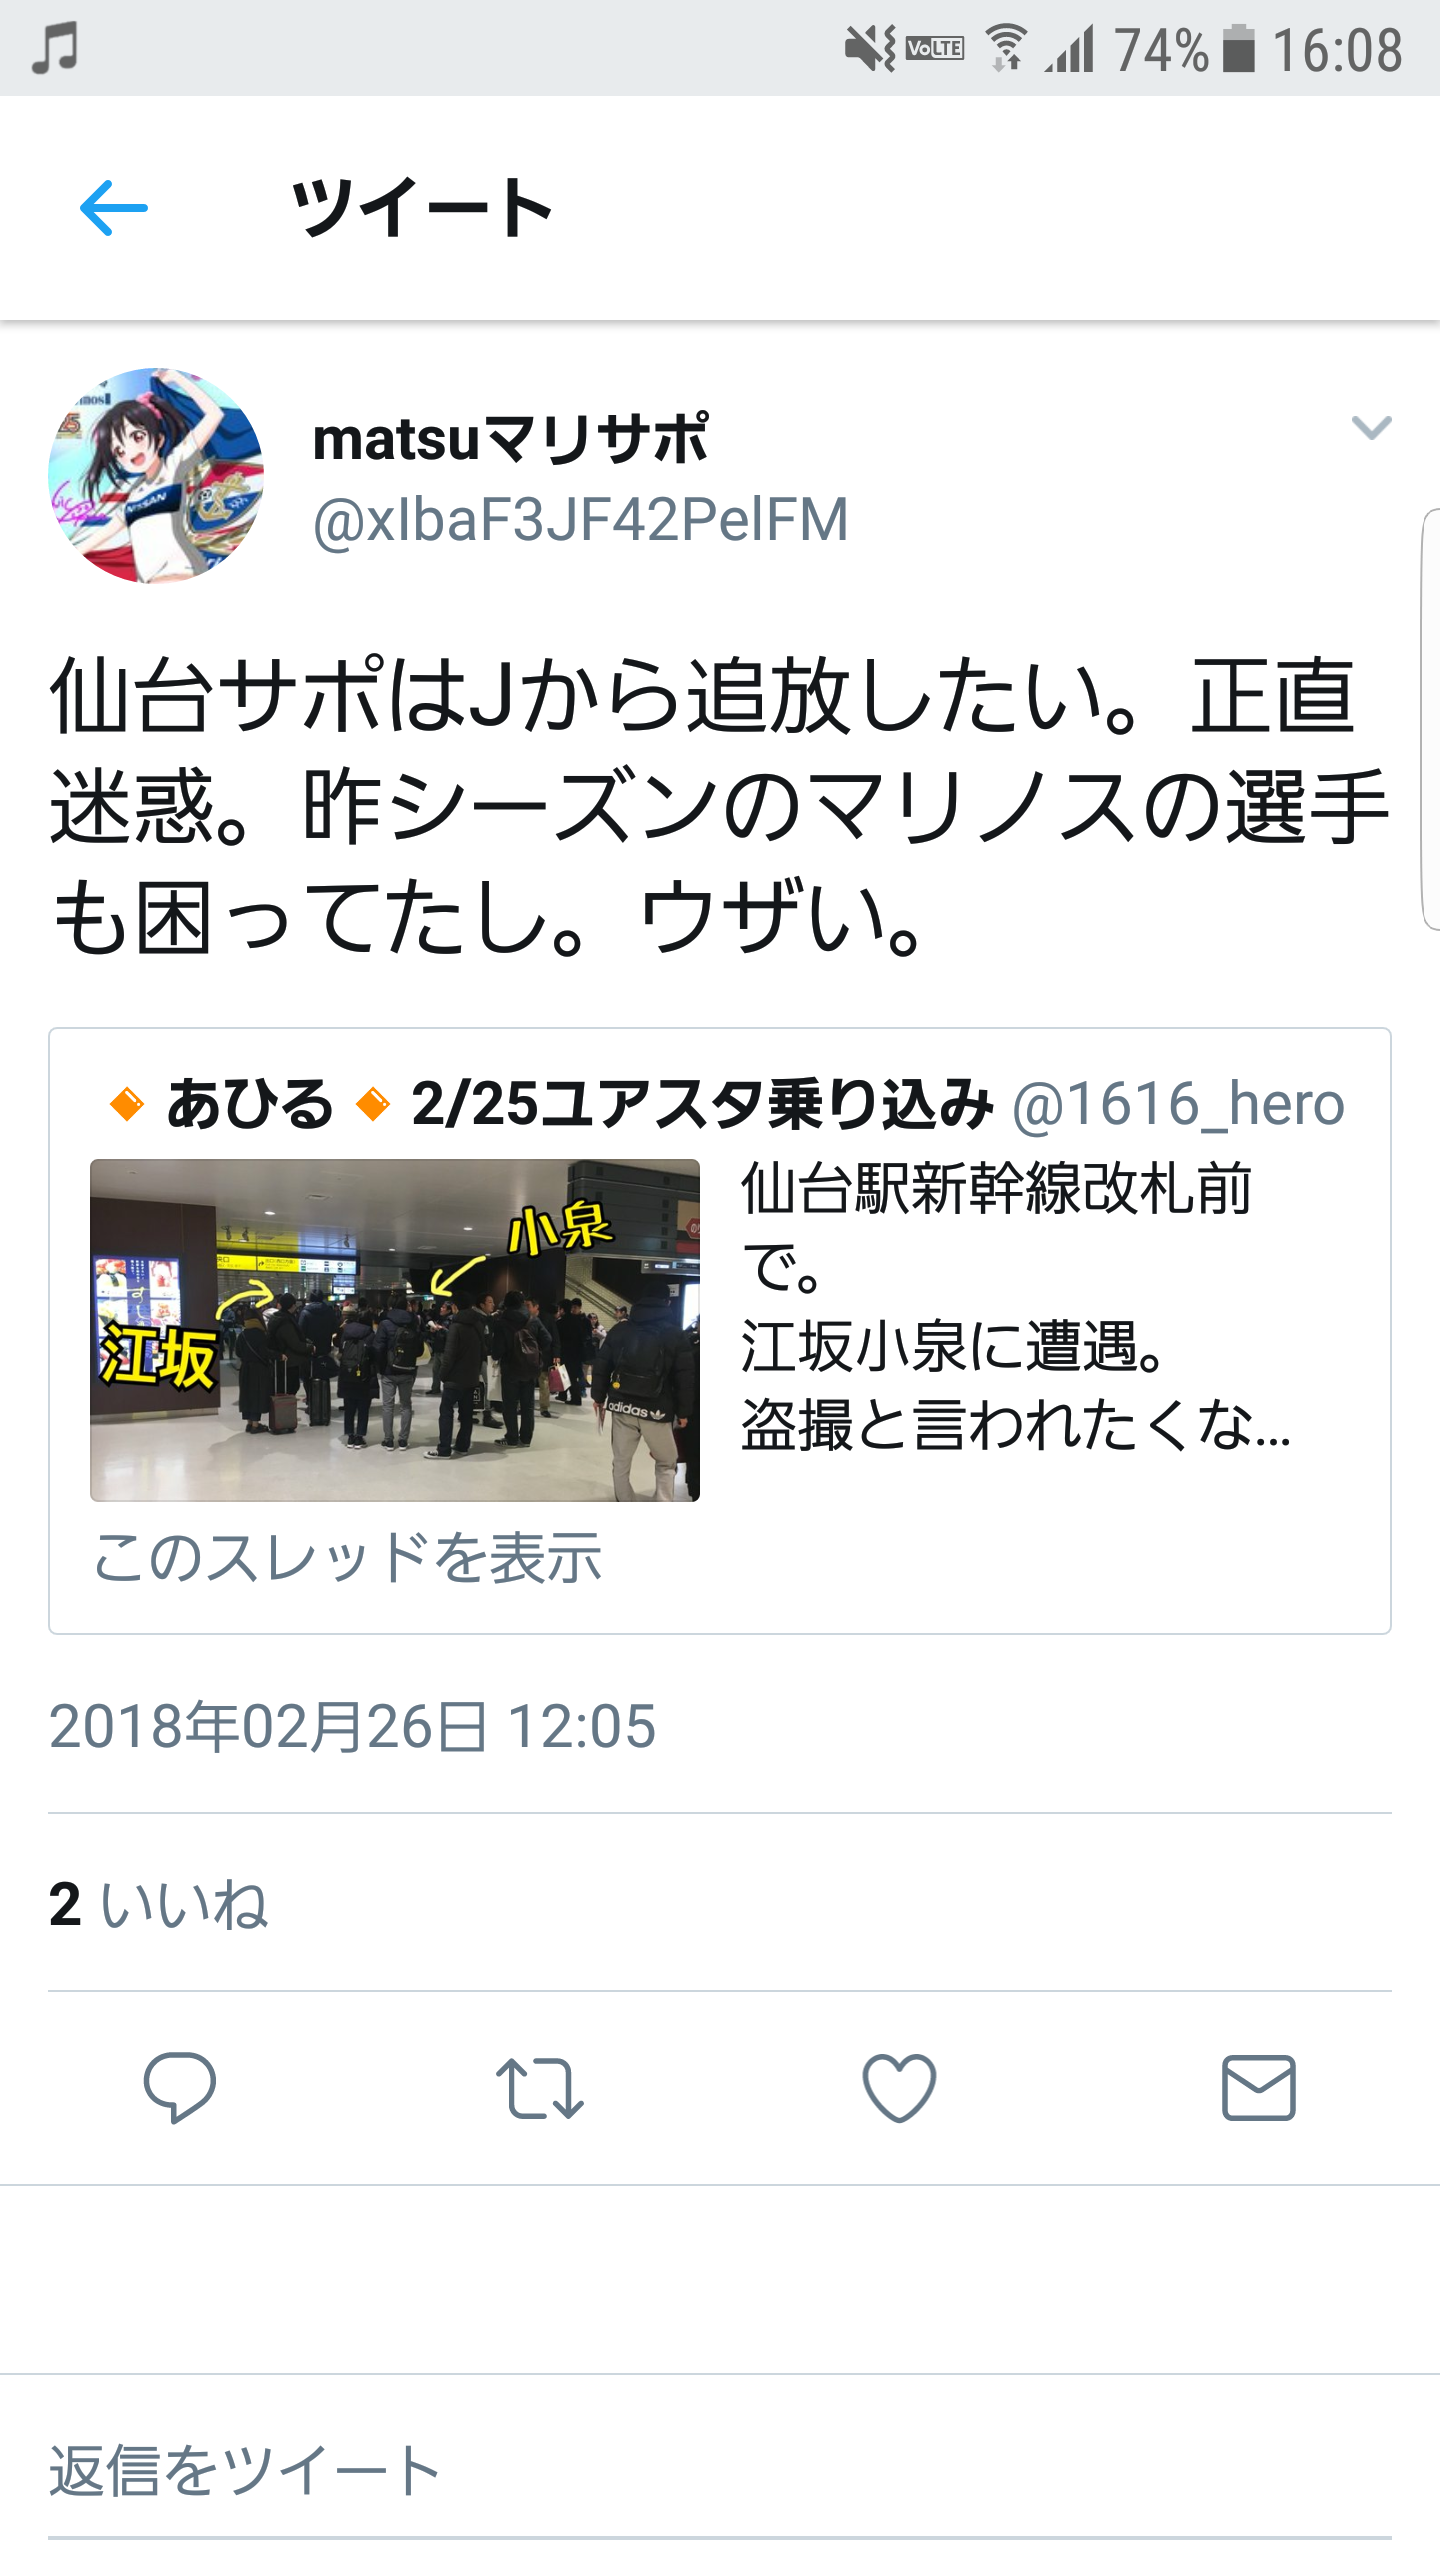The width and height of the screenshot is (1440, 2560).
Task: Tap the battery icon in status bar
Action: (1239, 49)
